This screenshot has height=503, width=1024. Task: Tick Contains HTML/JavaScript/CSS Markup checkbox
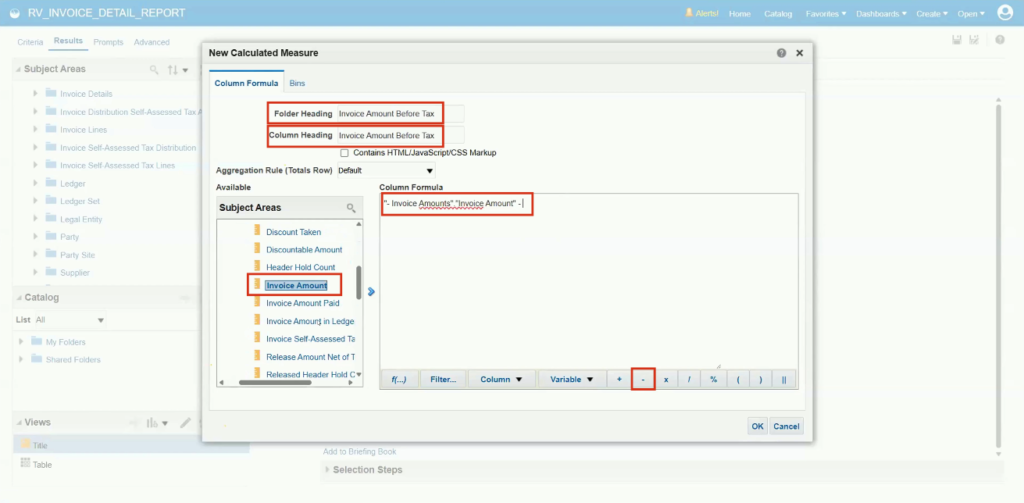point(344,153)
